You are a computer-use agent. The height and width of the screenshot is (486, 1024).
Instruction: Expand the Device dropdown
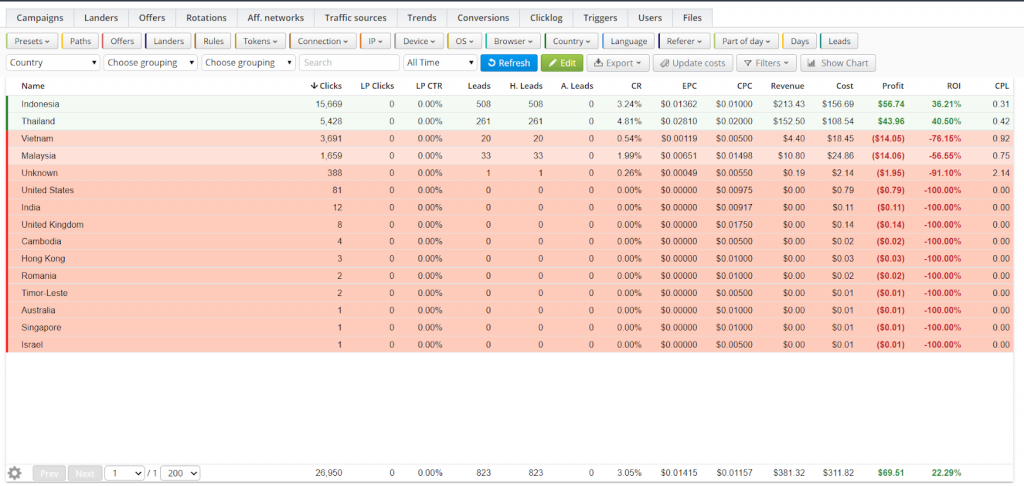[x=419, y=41]
